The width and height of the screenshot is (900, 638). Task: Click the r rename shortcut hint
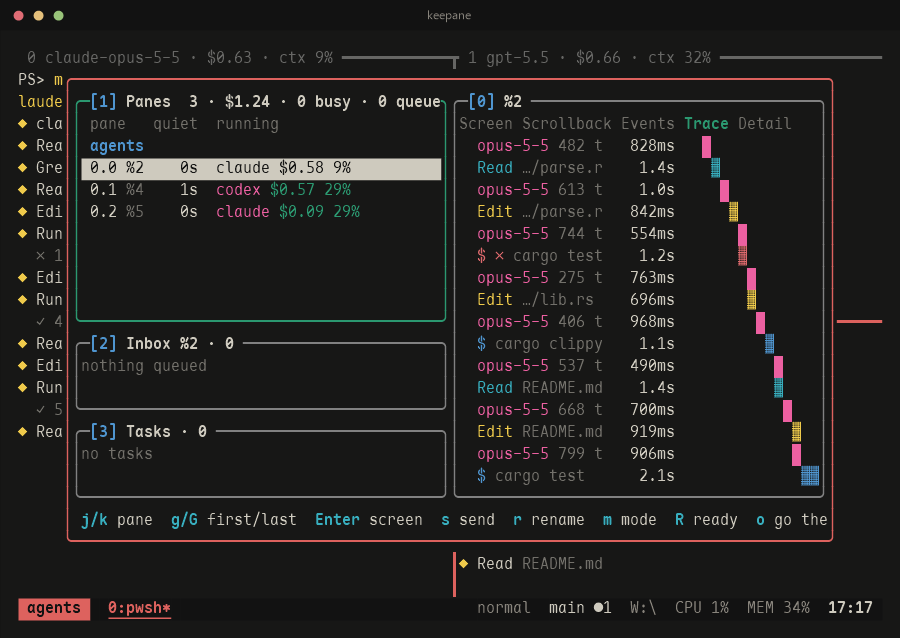[x=549, y=520]
